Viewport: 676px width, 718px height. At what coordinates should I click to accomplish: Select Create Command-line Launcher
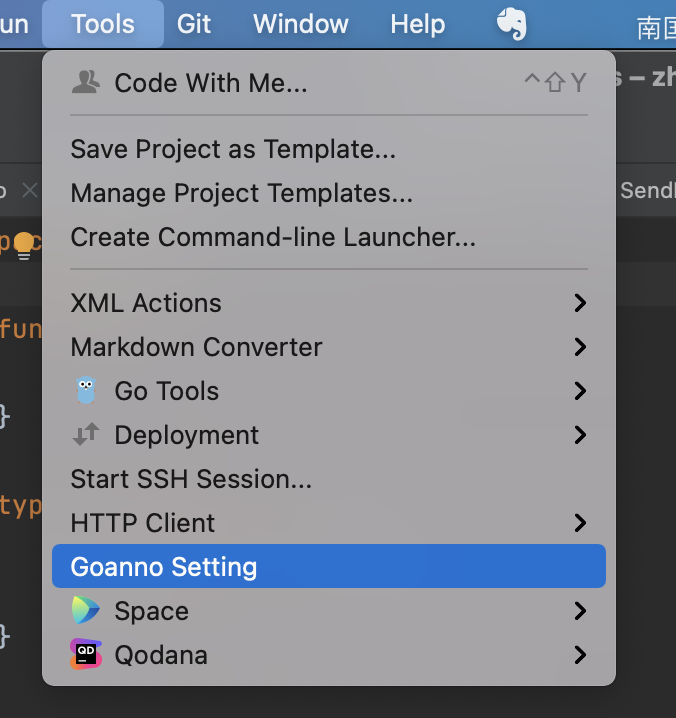[x=273, y=237]
